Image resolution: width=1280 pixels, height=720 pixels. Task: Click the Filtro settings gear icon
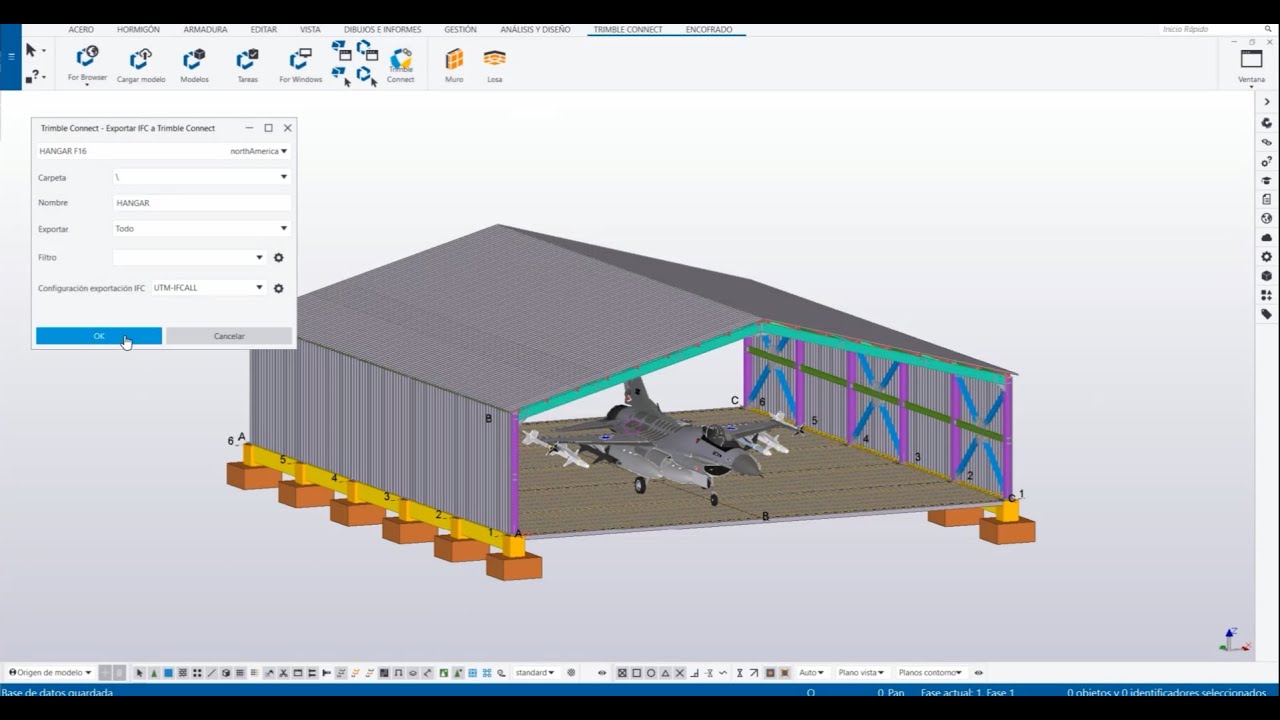pyautogui.click(x=279, y=257)
